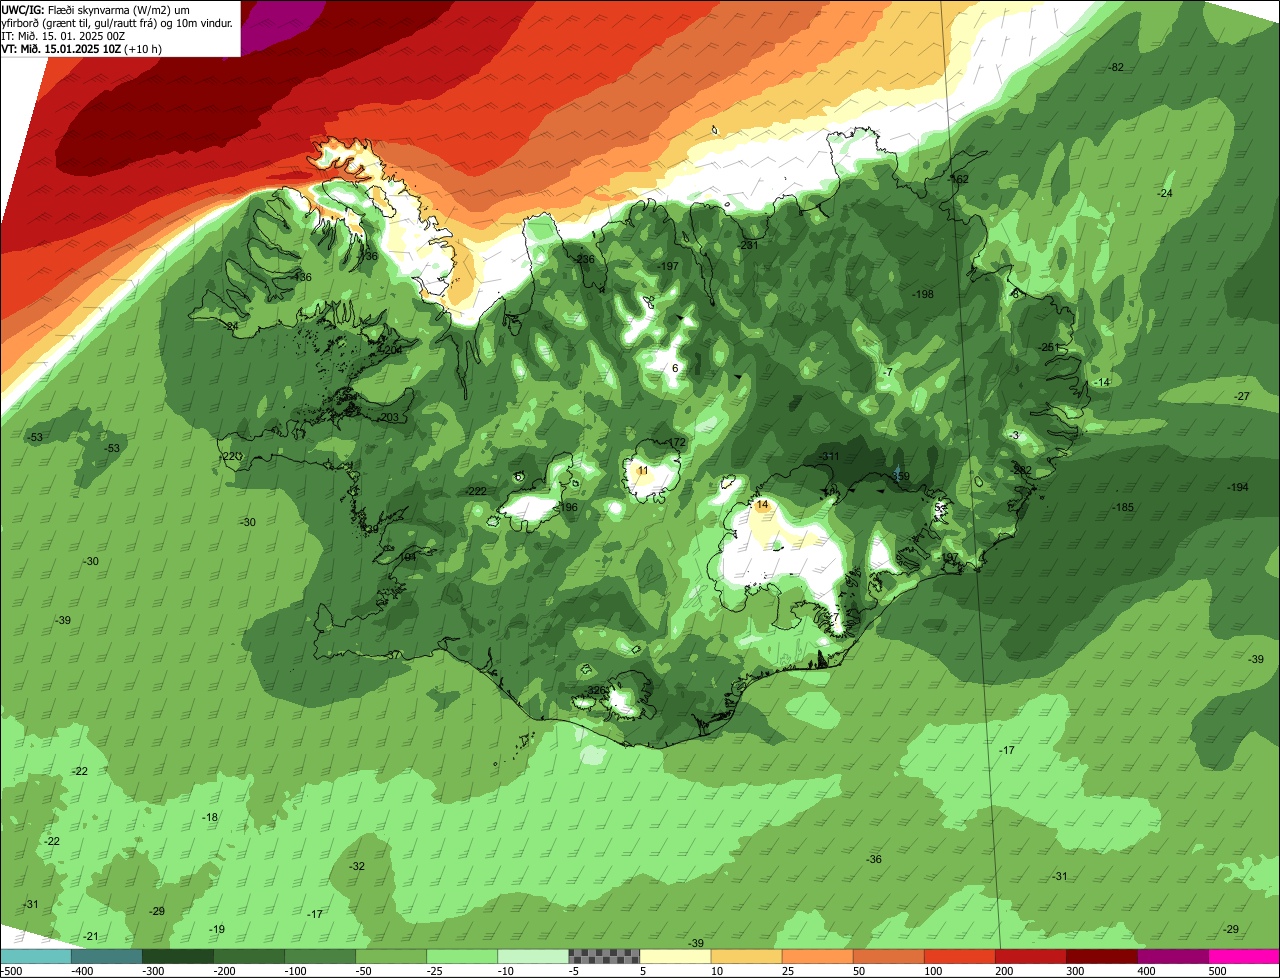Click the 'IT: Mið. 15. 01. 2025 00Z' line
This screenshot has width=1280, height=978.
pyautogui.click(x=63, y=35)
